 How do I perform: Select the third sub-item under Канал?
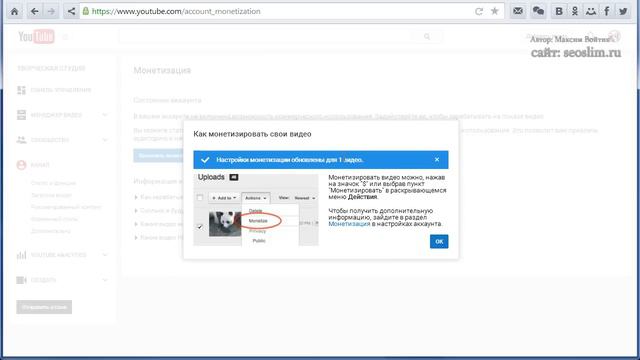(66, 207)
